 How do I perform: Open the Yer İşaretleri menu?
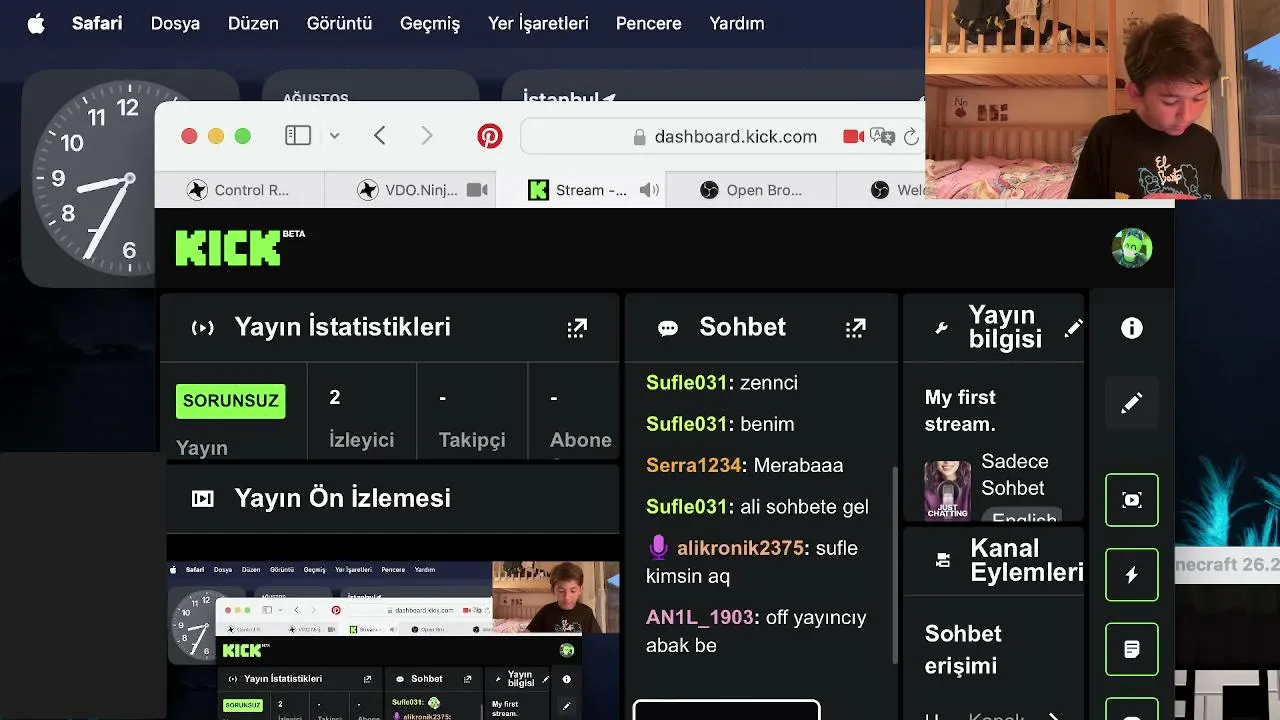[x=538, y=24]
